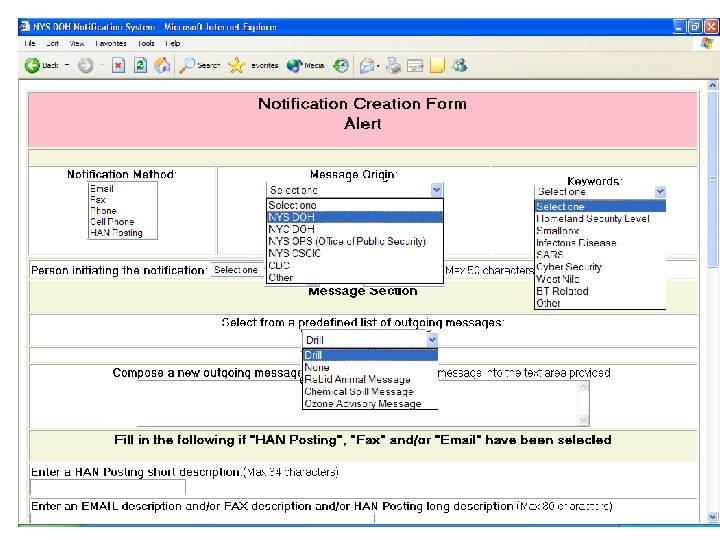Pick Smallpox keyword

(600, 231)
